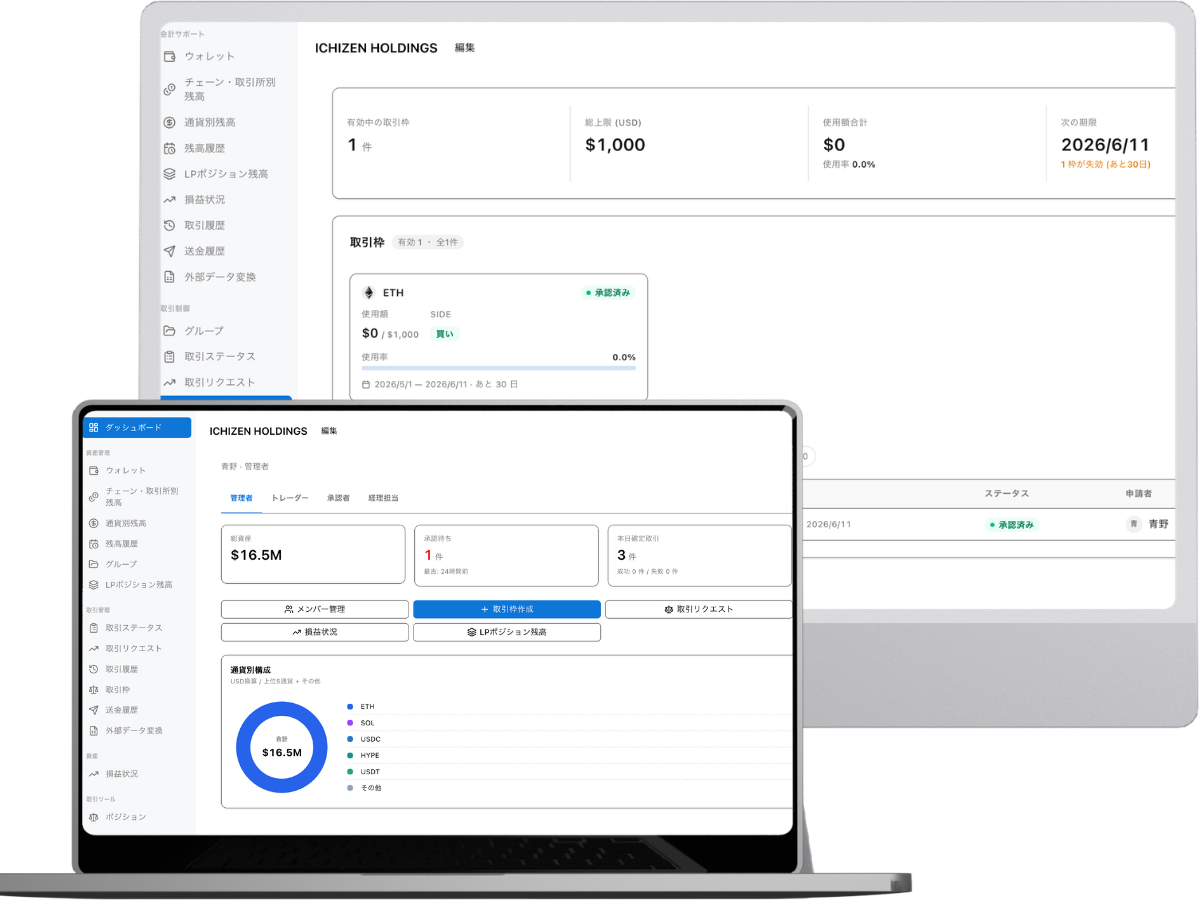Click ステータス column header in monitor table
1200x900 pixels.
(x=1006, y=493)
